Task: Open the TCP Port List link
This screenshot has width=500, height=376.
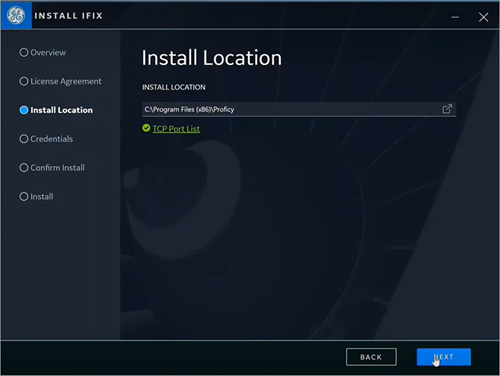Action: pos(176,129)
